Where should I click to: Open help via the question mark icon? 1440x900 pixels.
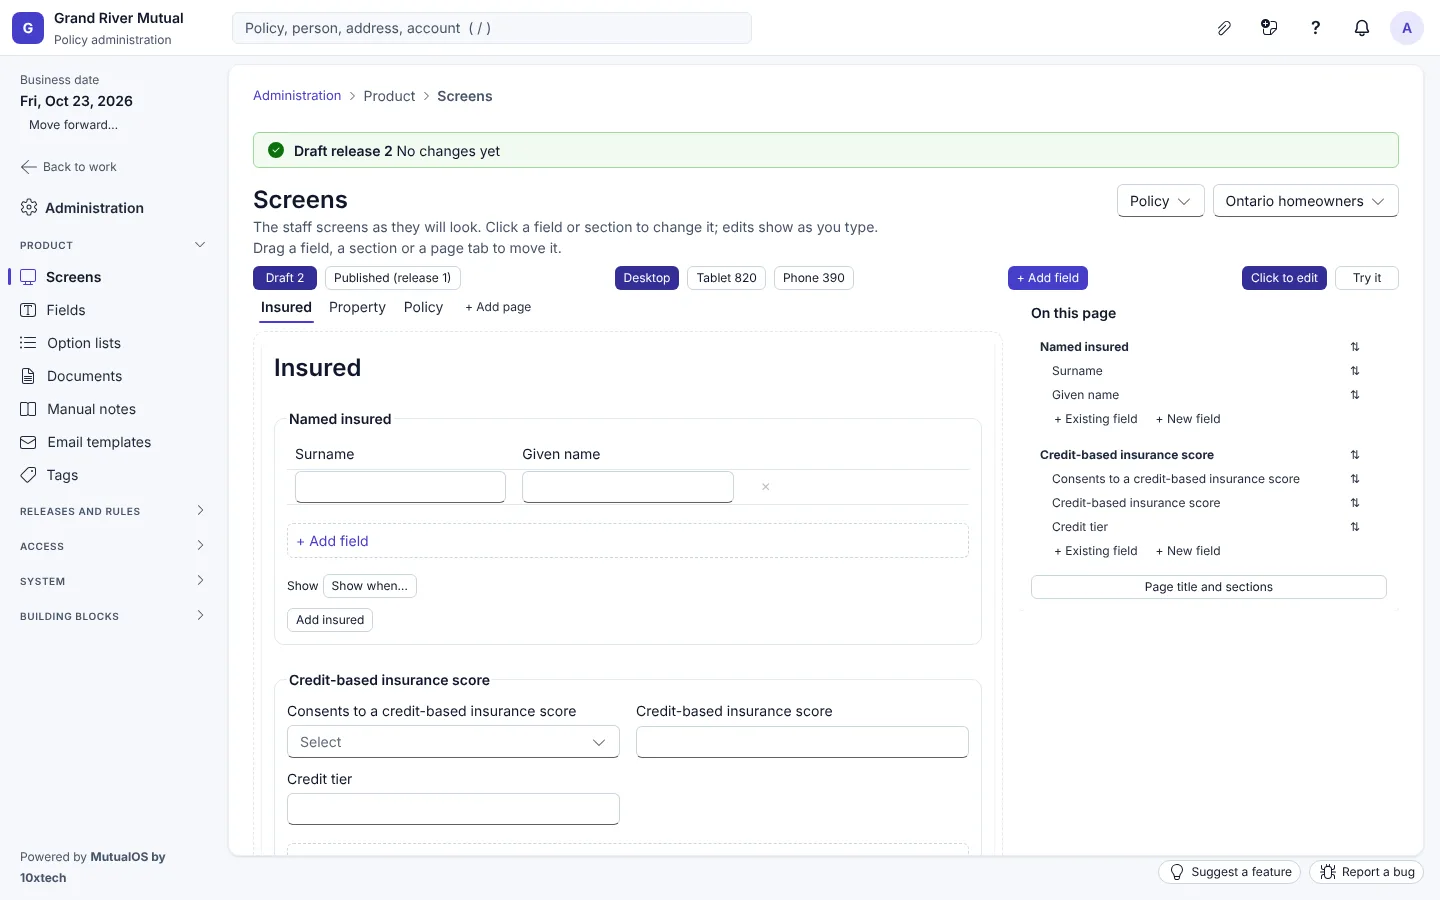click(x=1316, y=28)
